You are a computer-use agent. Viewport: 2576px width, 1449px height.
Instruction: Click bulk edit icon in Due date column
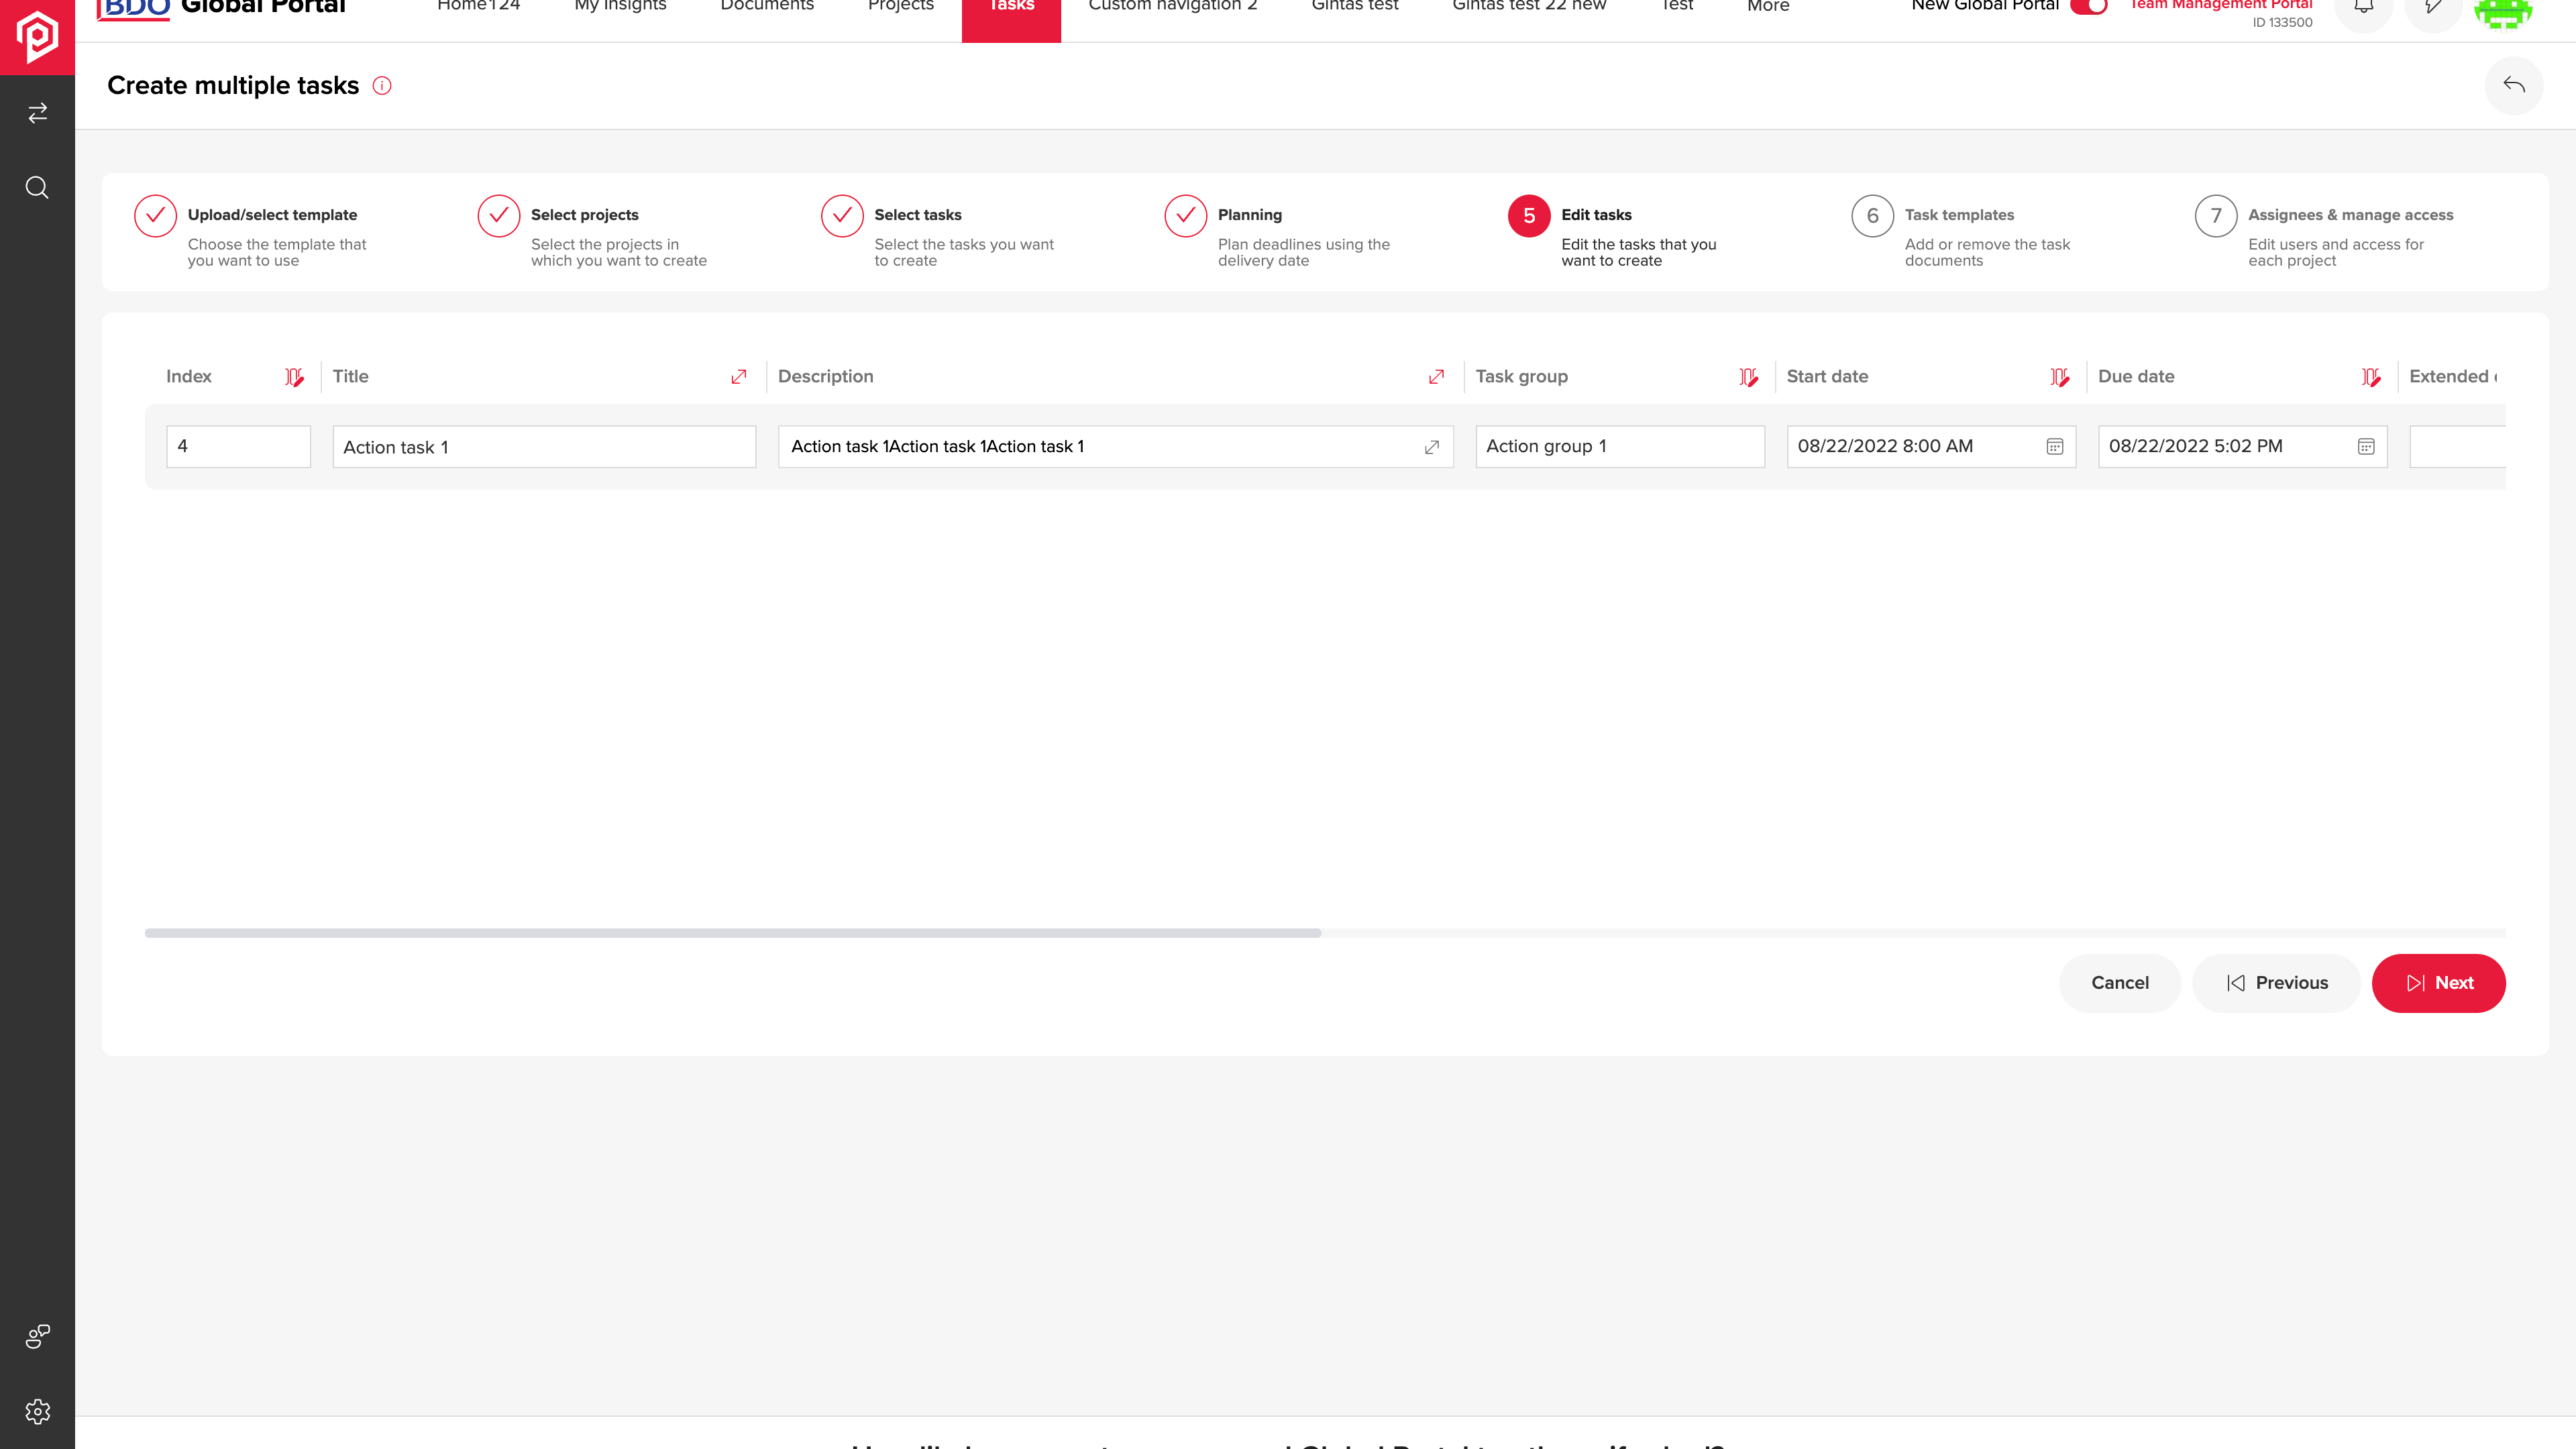(2371, 377)
